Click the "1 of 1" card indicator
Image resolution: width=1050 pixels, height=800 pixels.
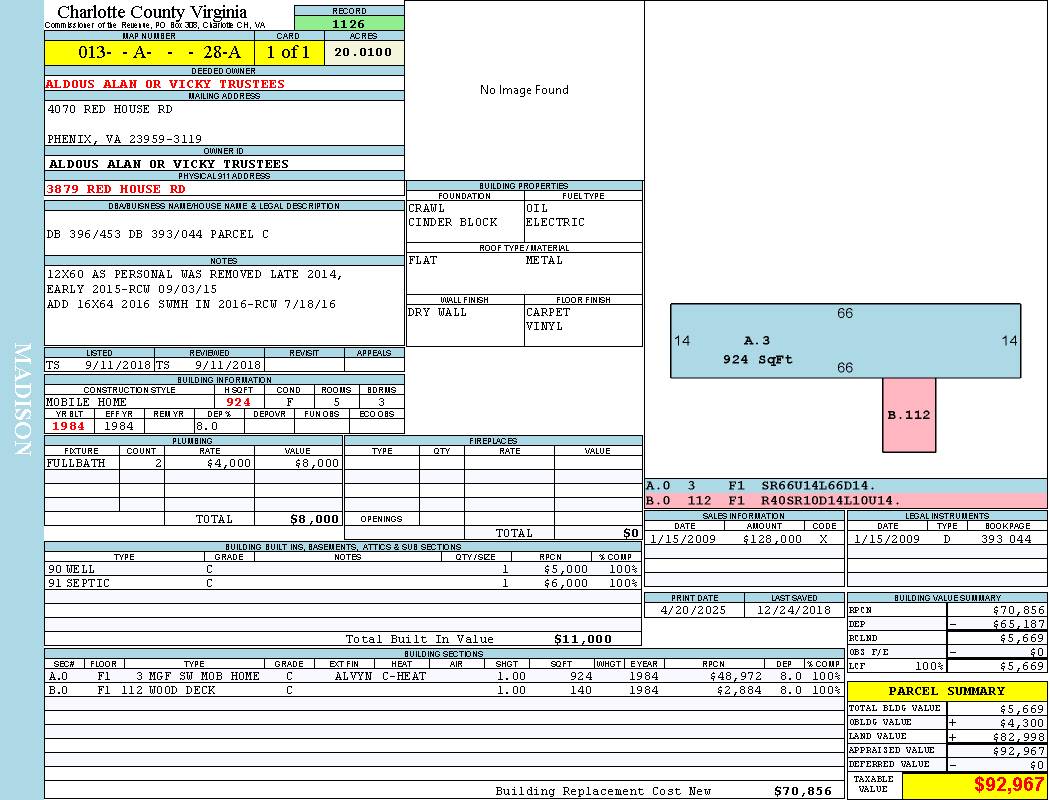tap(288, 52)
